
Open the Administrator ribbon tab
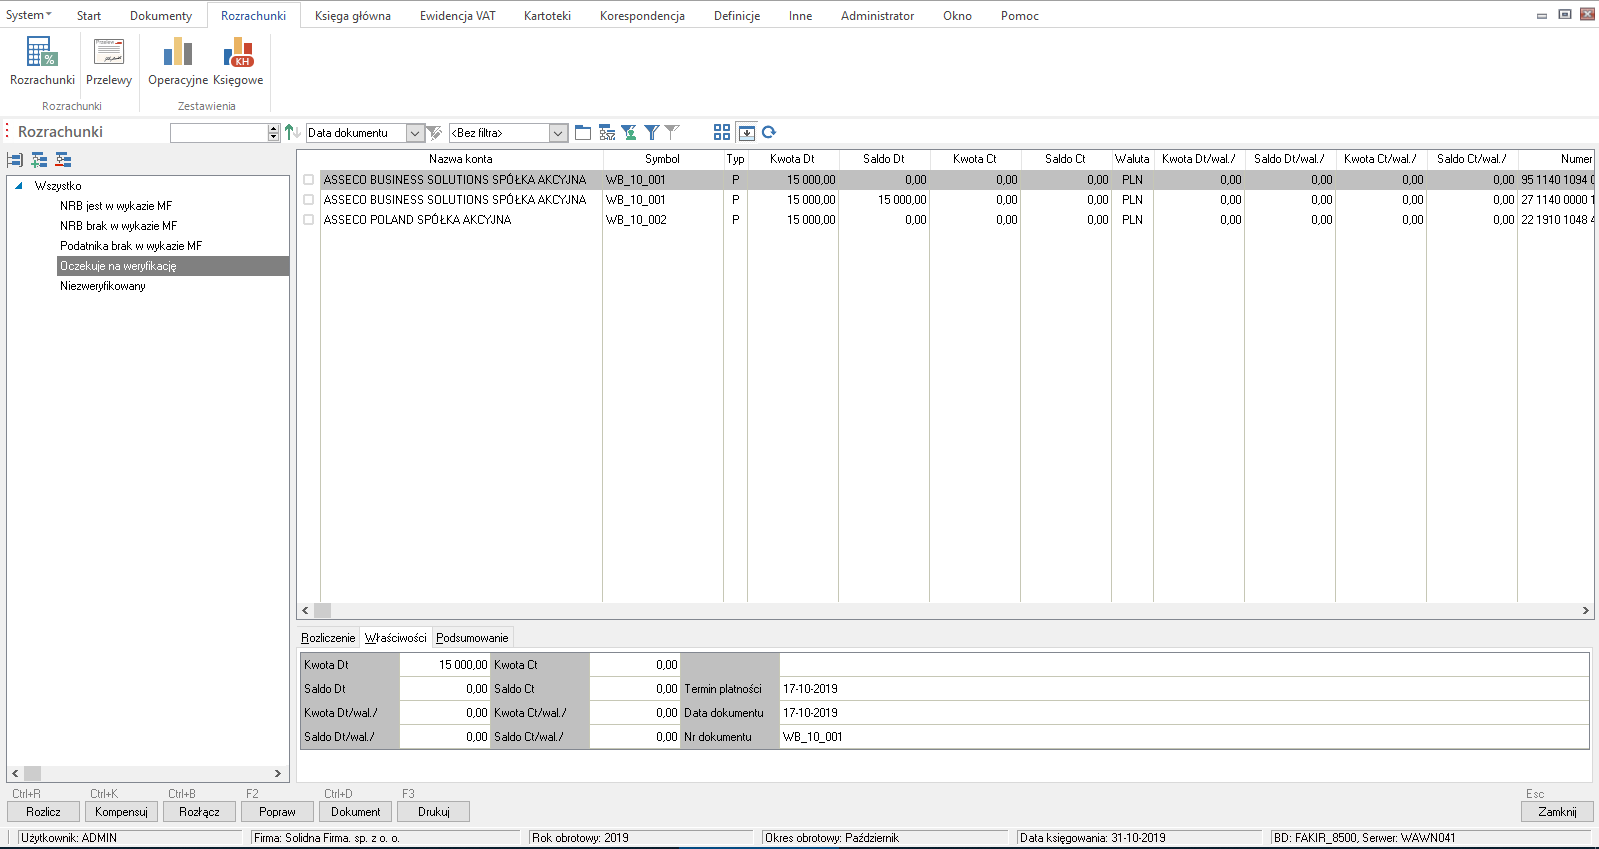[x=877, y=15]
